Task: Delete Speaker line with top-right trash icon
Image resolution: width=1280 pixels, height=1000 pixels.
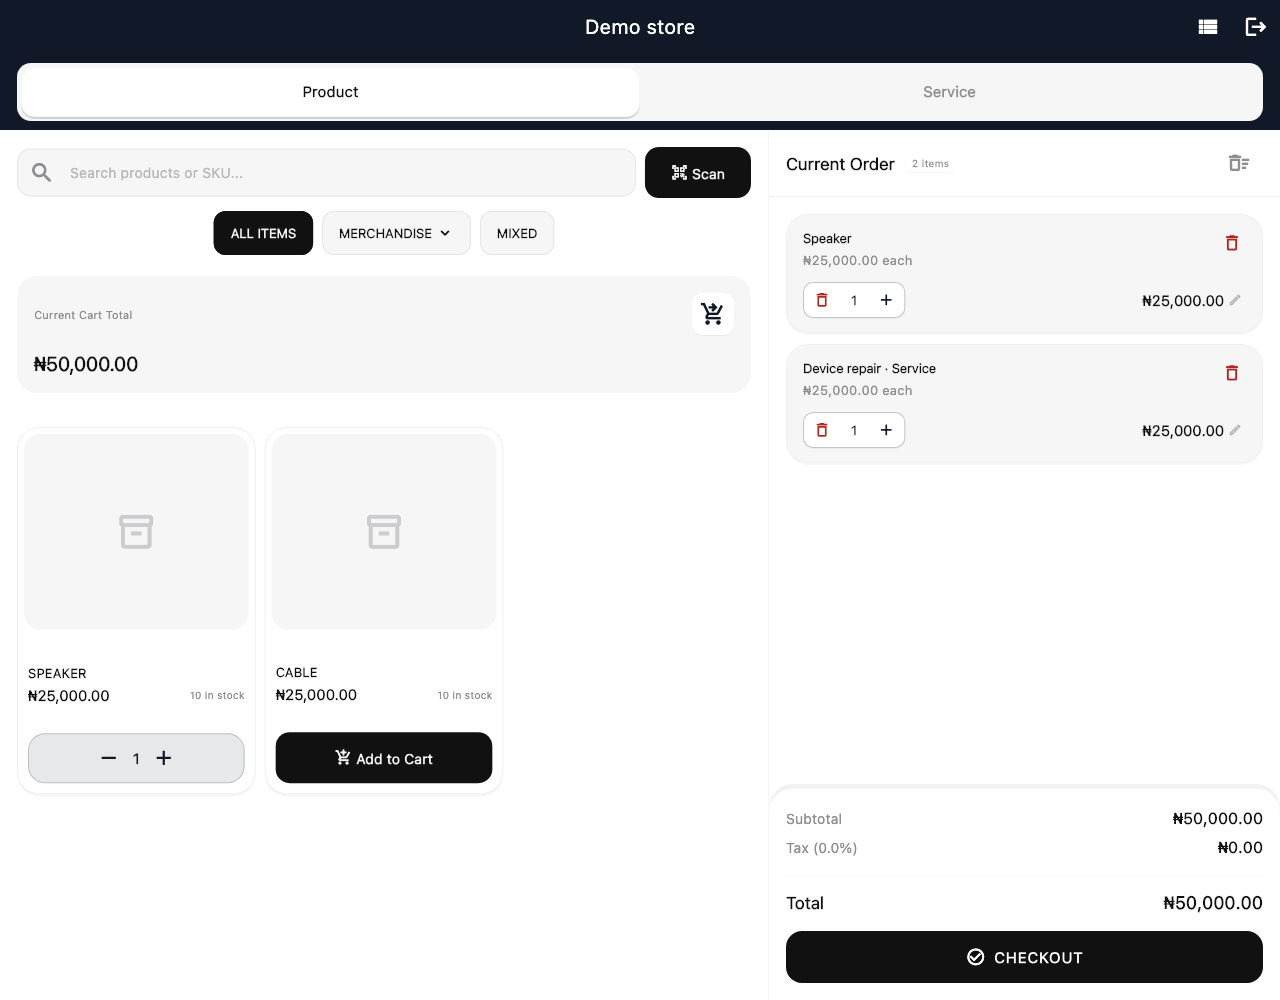Action: click(1232, 243)
